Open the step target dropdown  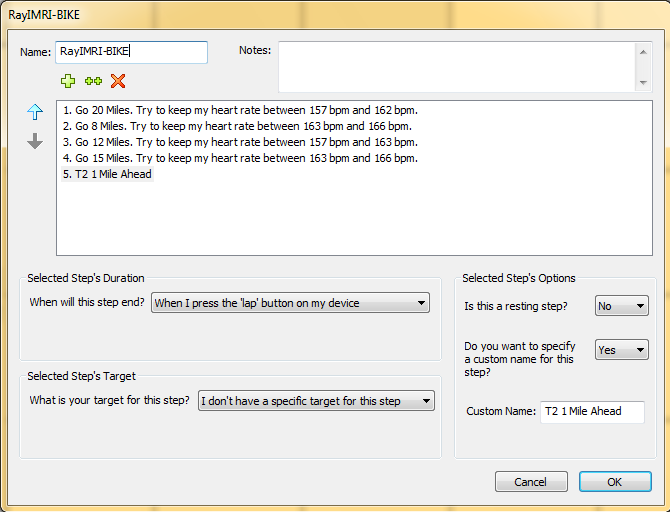pyautogui.click(x=316, y=401)
